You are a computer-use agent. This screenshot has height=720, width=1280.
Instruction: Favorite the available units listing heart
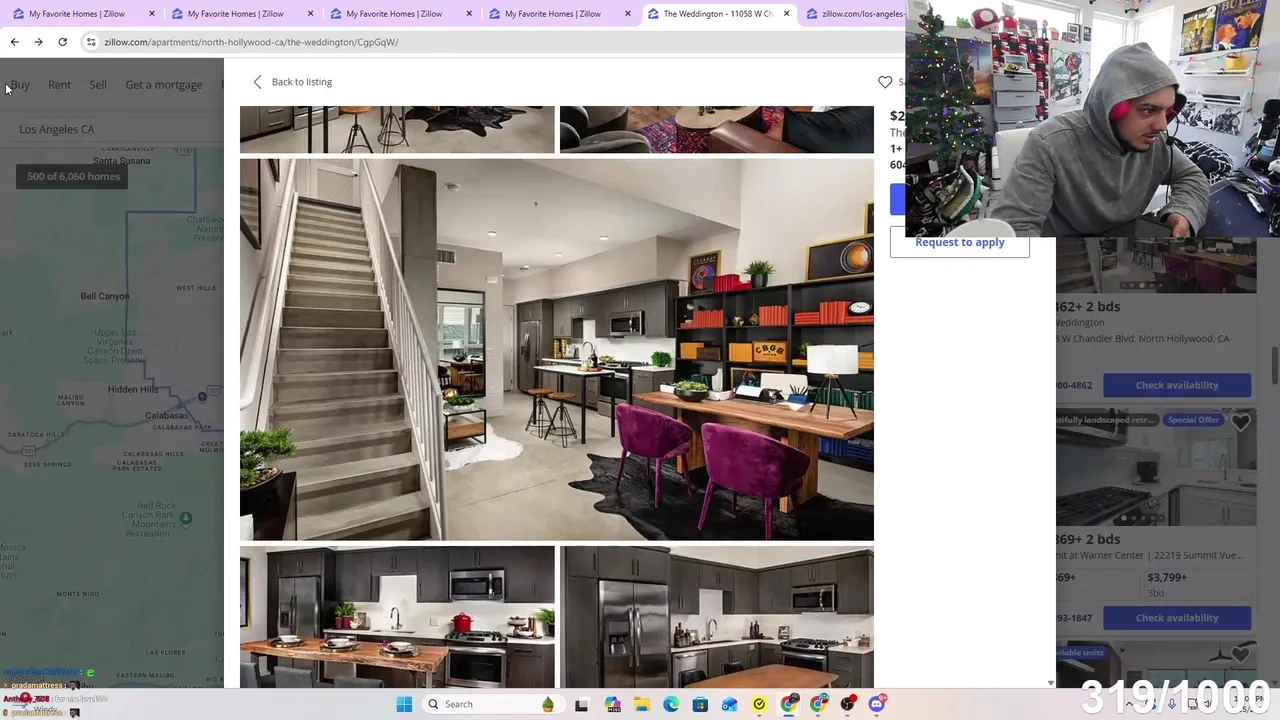(x=1240, y=655)
